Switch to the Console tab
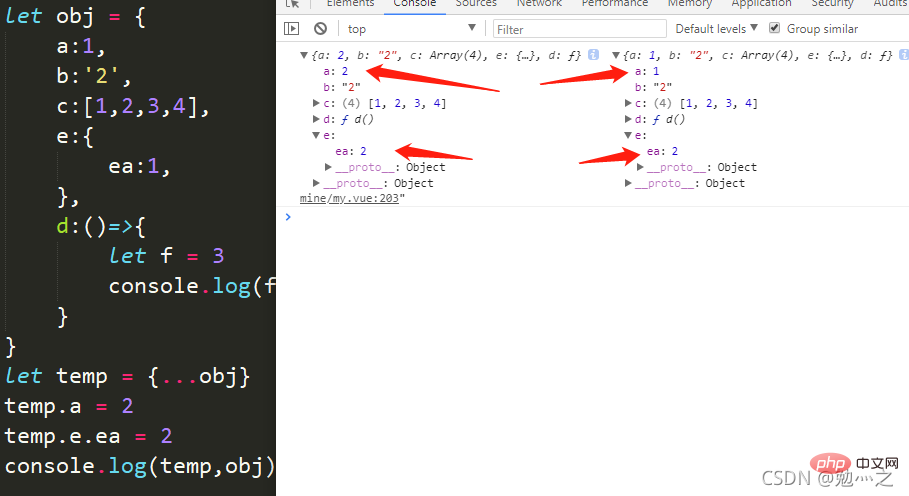Screen dimensions: 909x496 (x=414, y=3)
